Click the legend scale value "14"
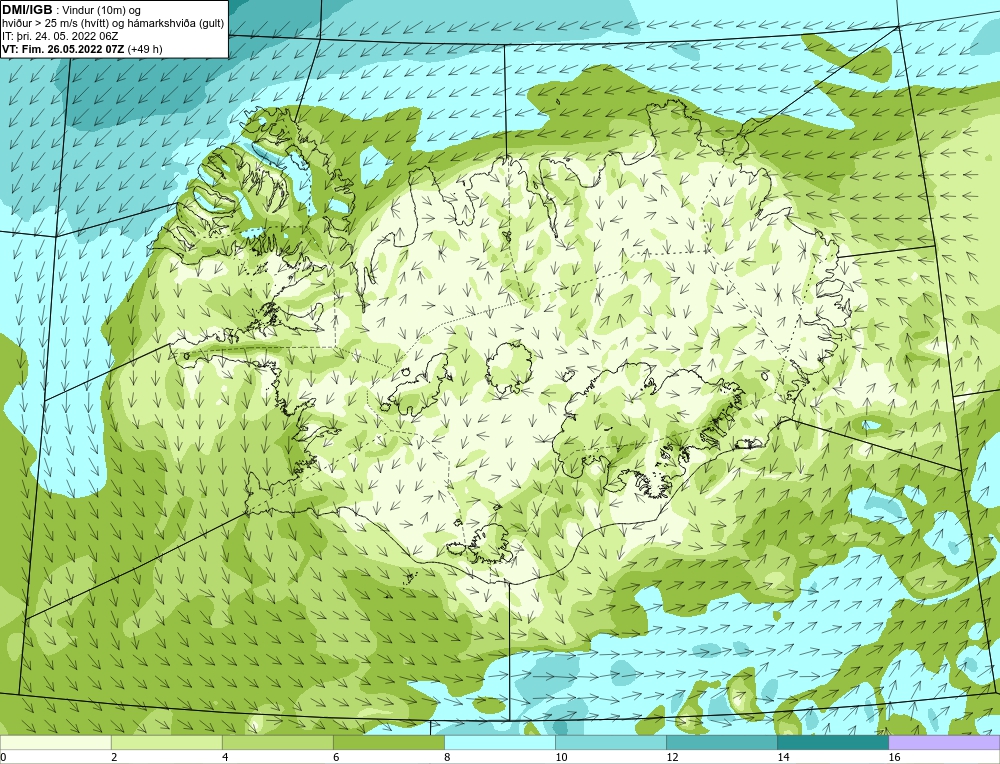 (x=783, y=757)
